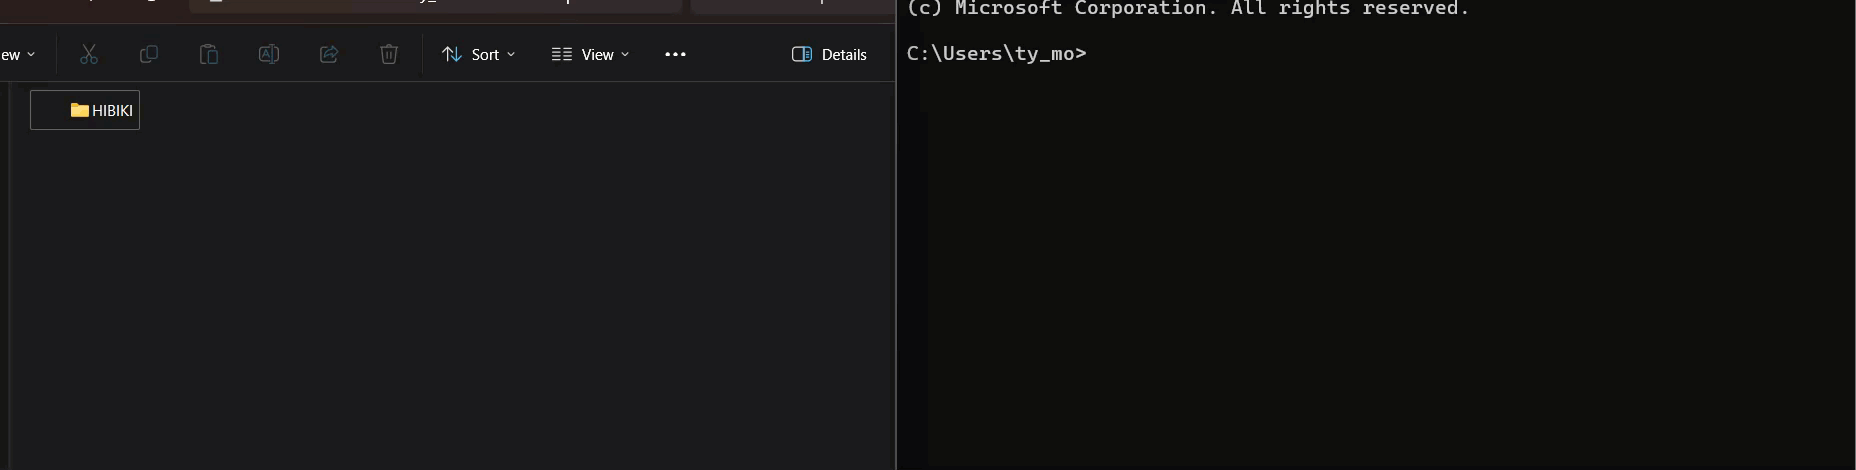
Task: Expand the View dropdown chevron
Action: tap(625, 54)
